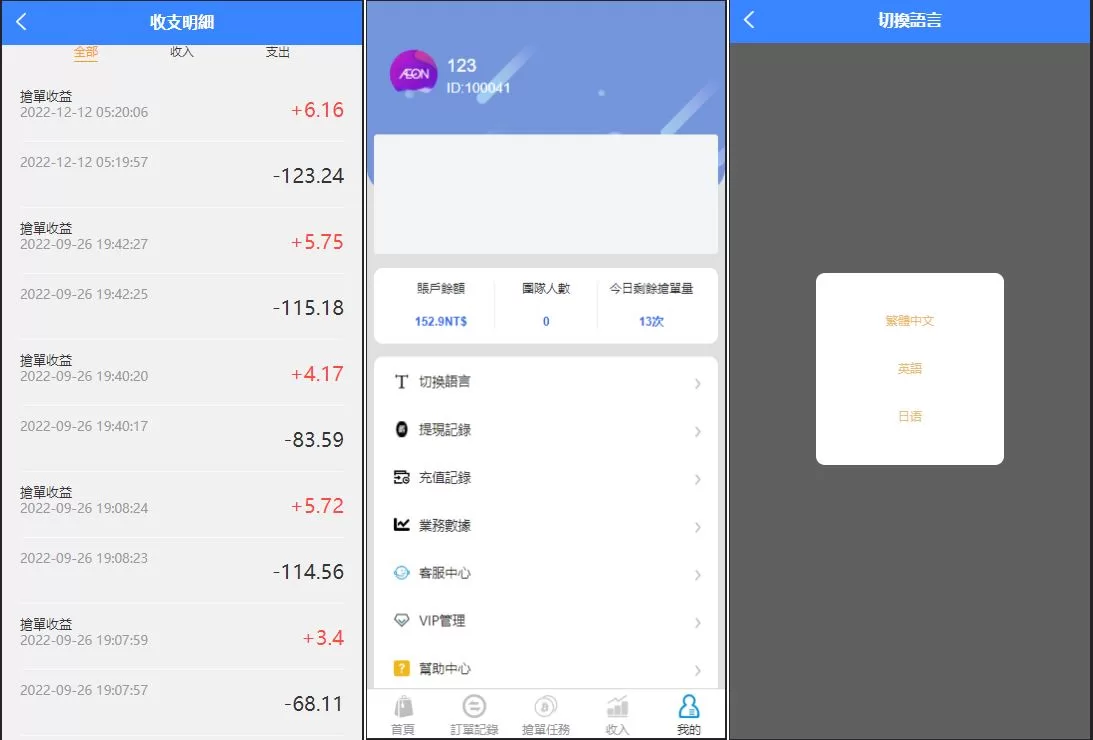Click the 152.9NT$ account balance
The image size is (1093, 740).
click(x=441, y=321)
